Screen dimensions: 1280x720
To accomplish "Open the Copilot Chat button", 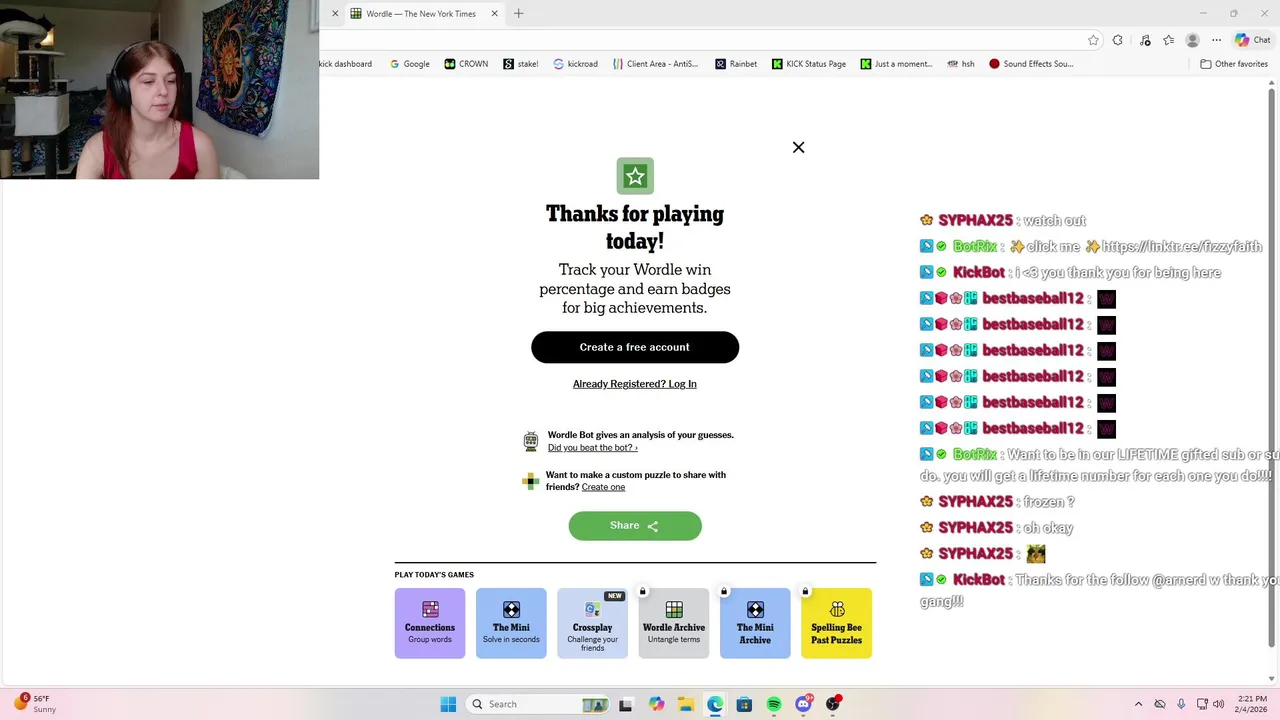I will [1252, 40].
